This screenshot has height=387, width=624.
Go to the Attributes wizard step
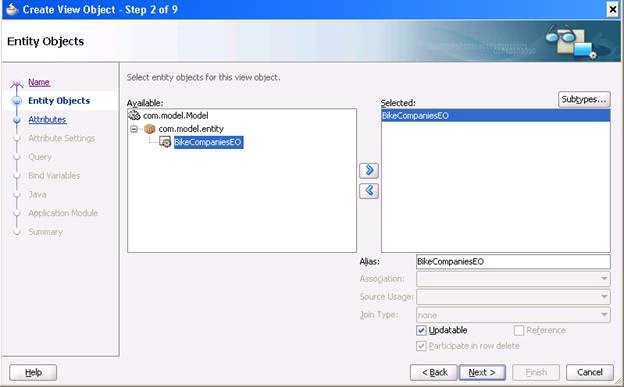[x=47, y=119]
